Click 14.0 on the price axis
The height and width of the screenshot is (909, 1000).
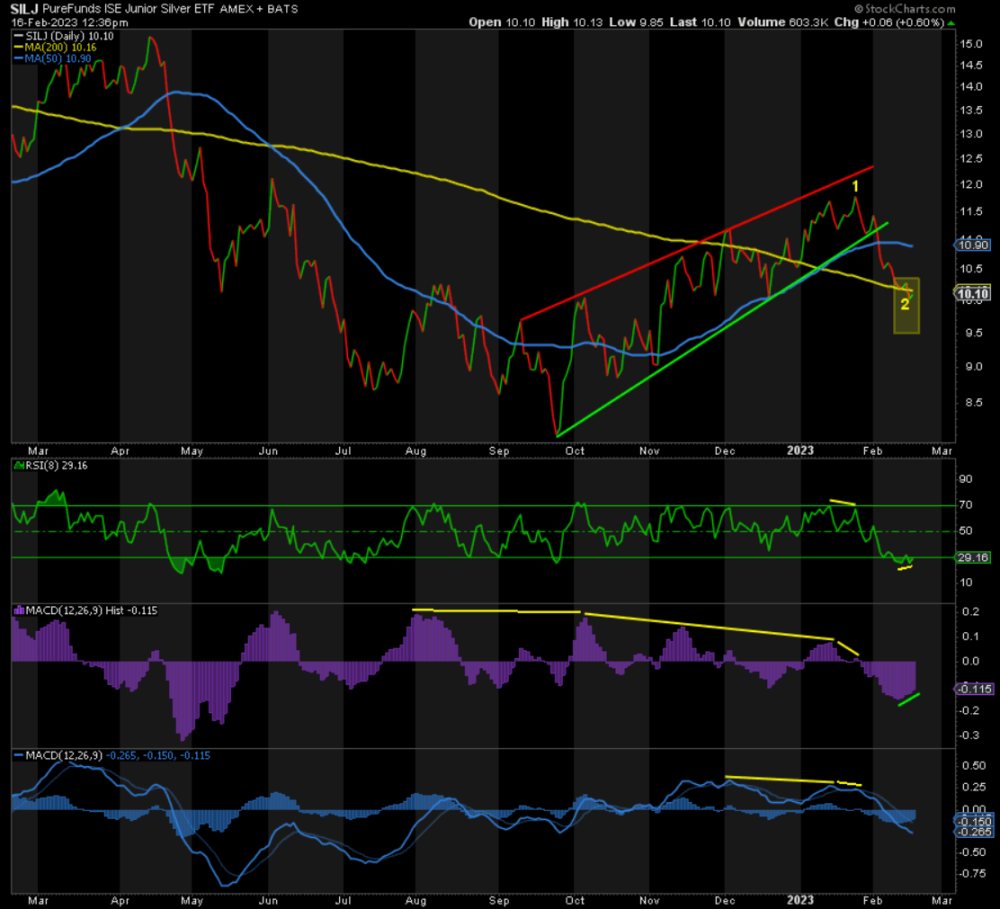(971, 87)
